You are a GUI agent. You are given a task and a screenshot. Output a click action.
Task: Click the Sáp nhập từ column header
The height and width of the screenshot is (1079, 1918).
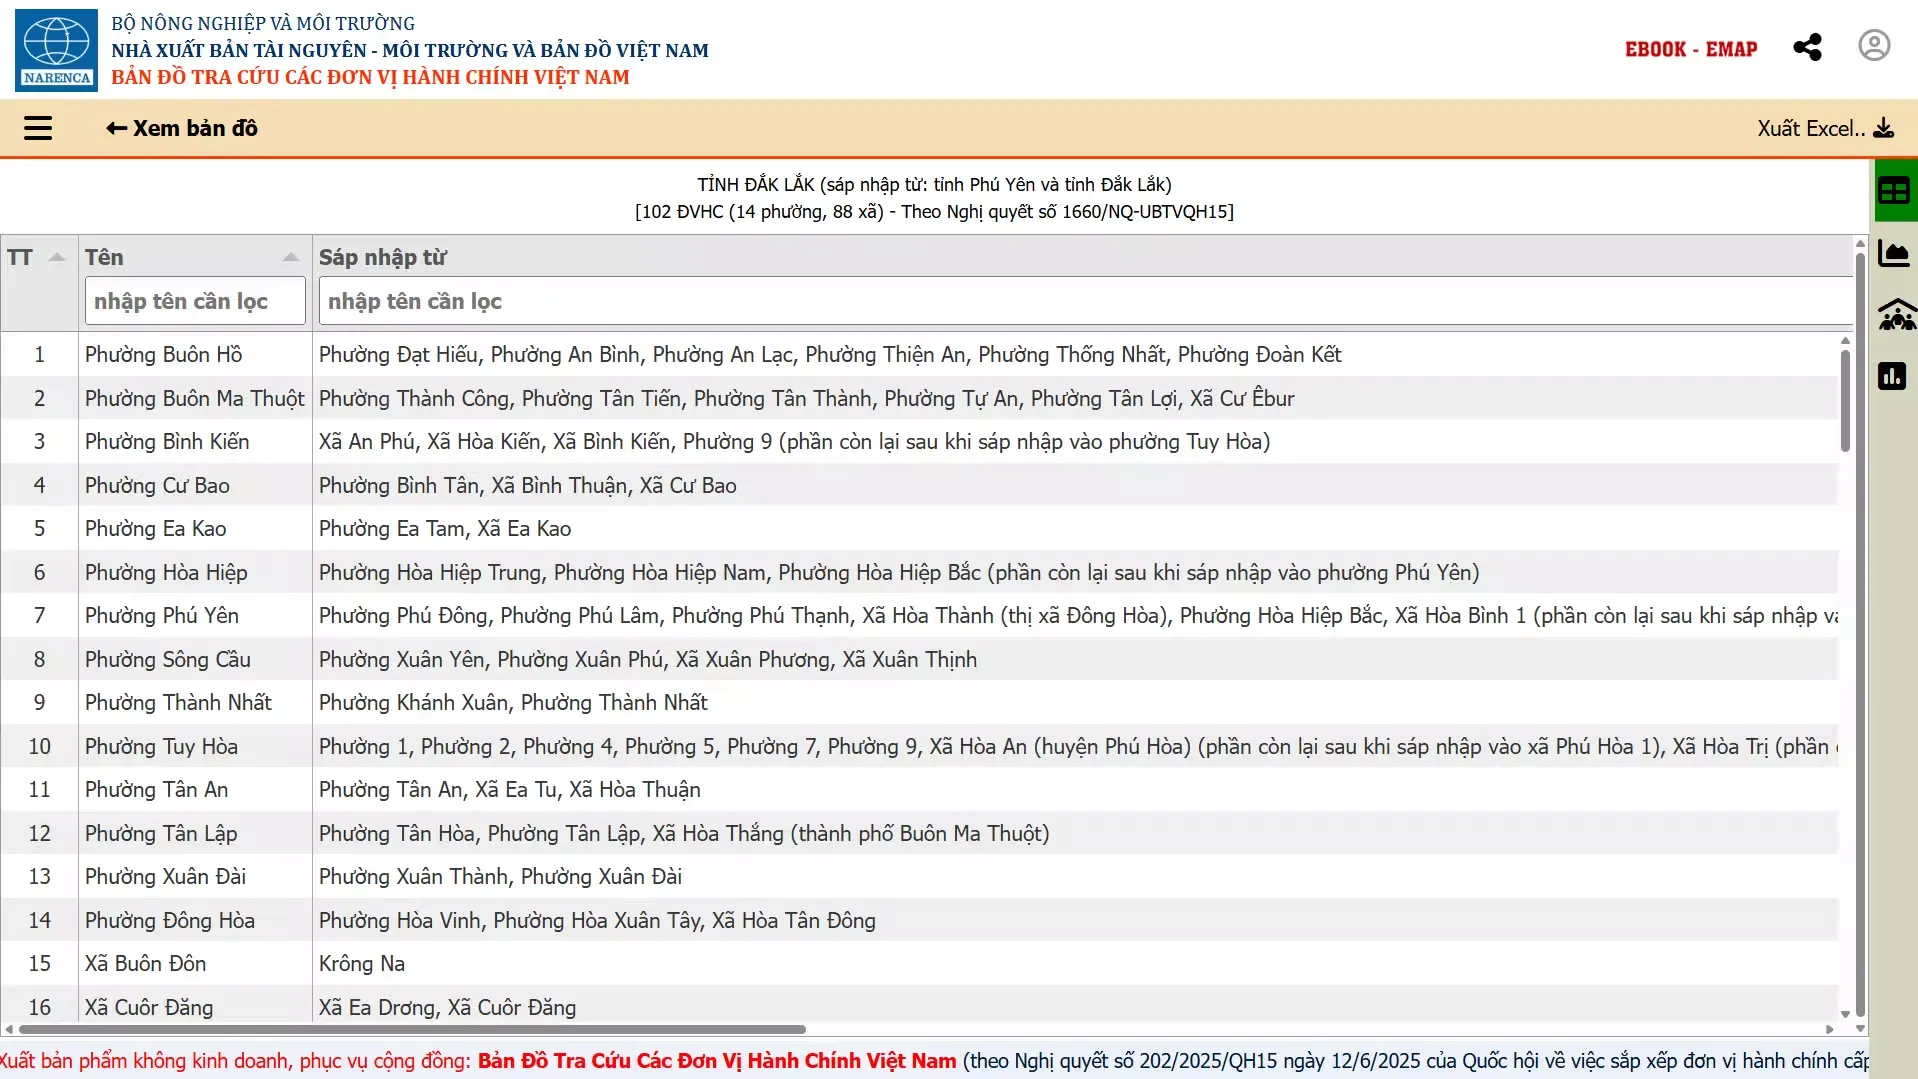pos(383,257)
